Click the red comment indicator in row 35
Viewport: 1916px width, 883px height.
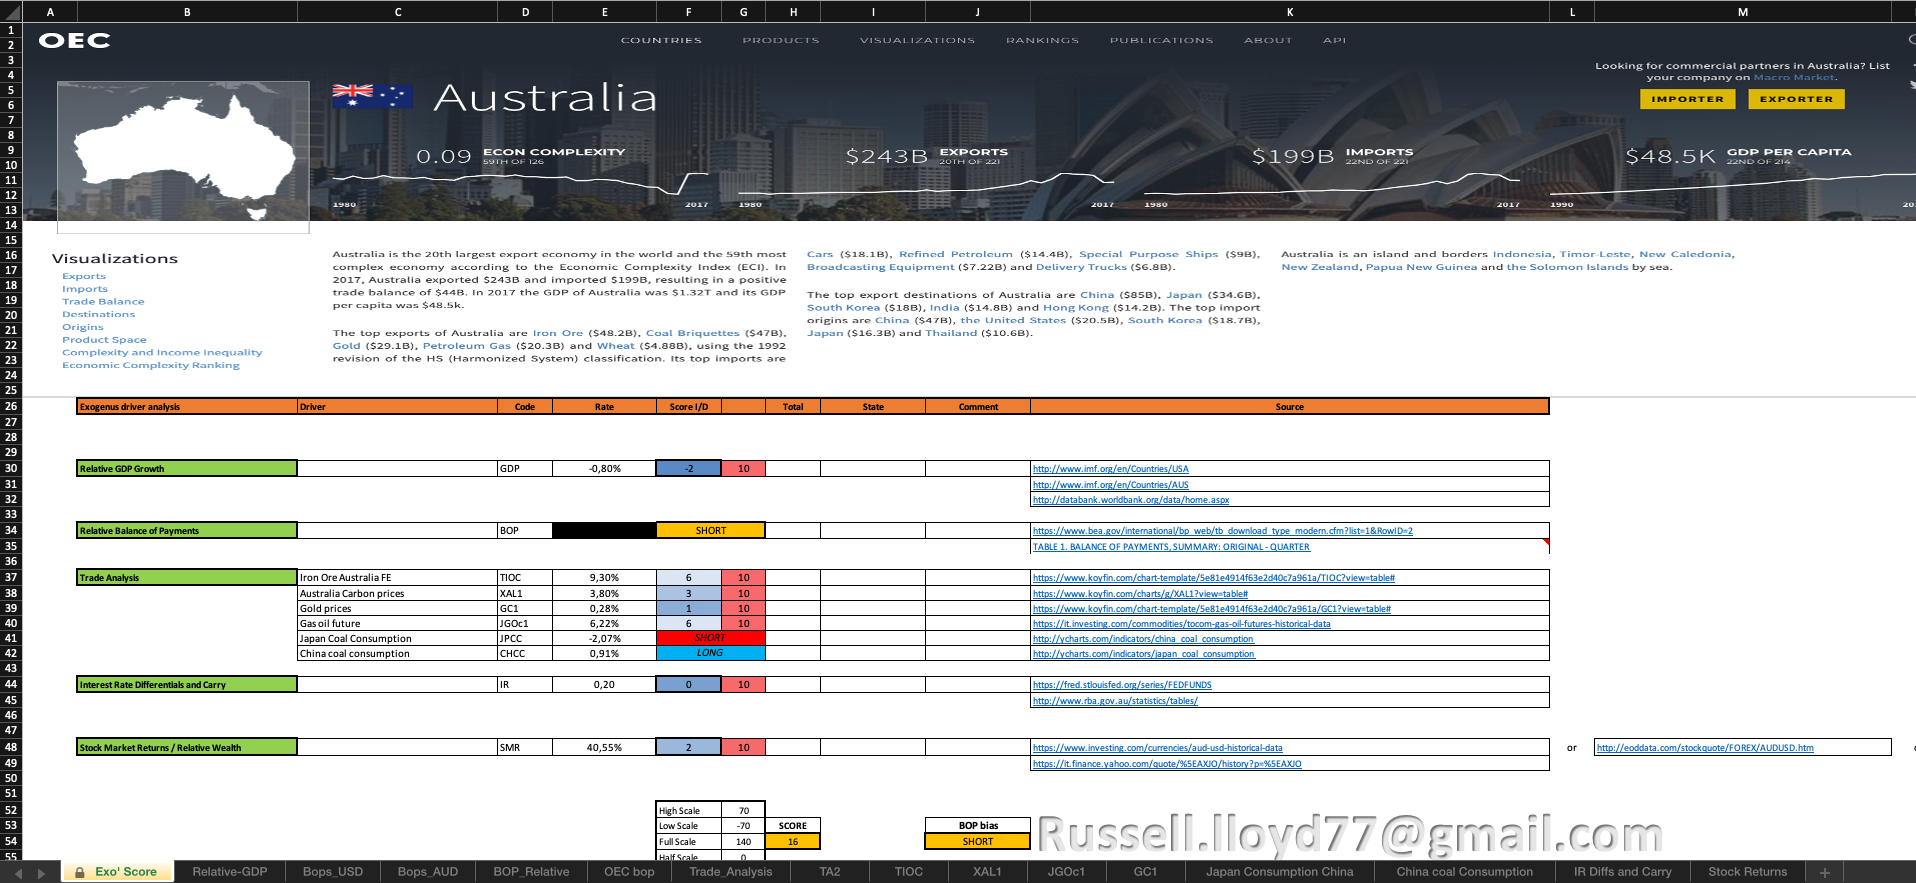click(1546, 542)
